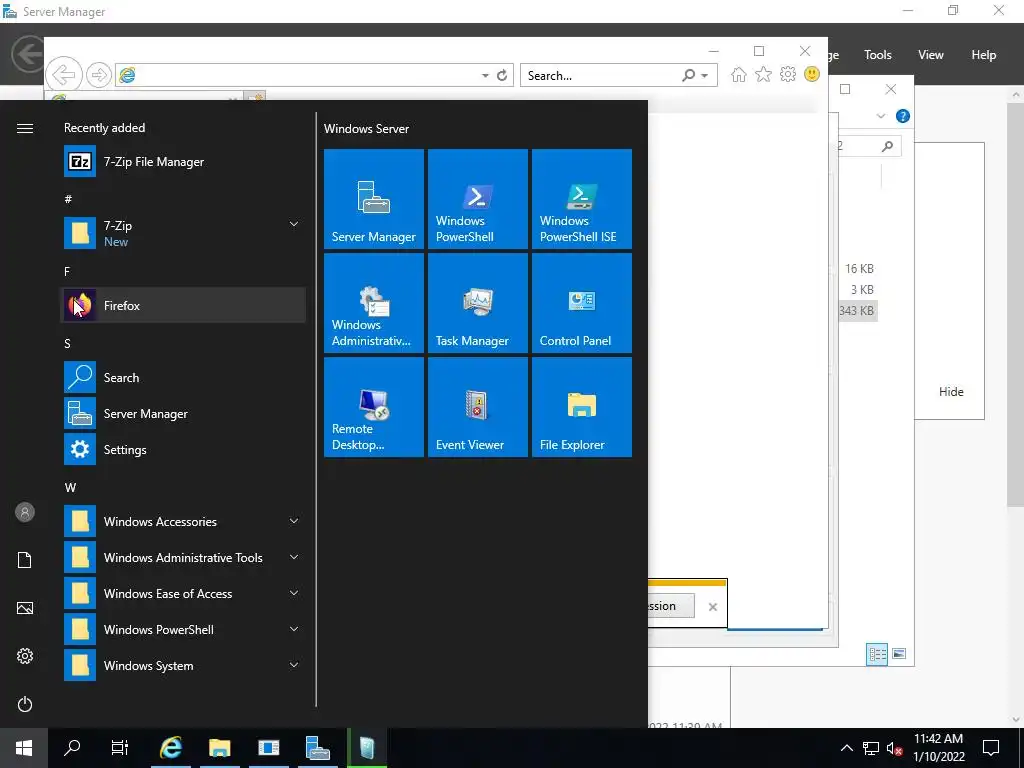Screen dimensions: 1024x768
Task: Click the help icon in Explorer window
Action: tap(903, 116)
